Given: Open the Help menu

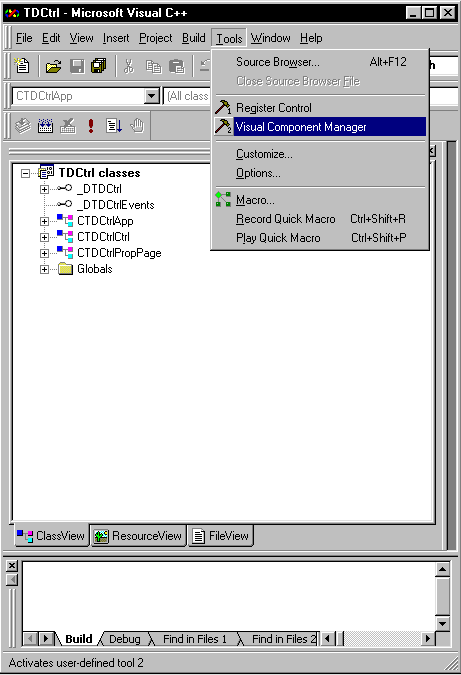Looking at the screenshot, I should point(311,38).
